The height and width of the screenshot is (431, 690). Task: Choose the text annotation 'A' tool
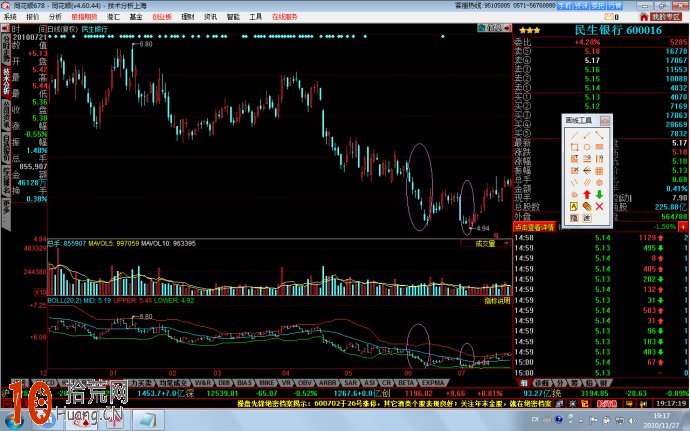tap(573, 206)
